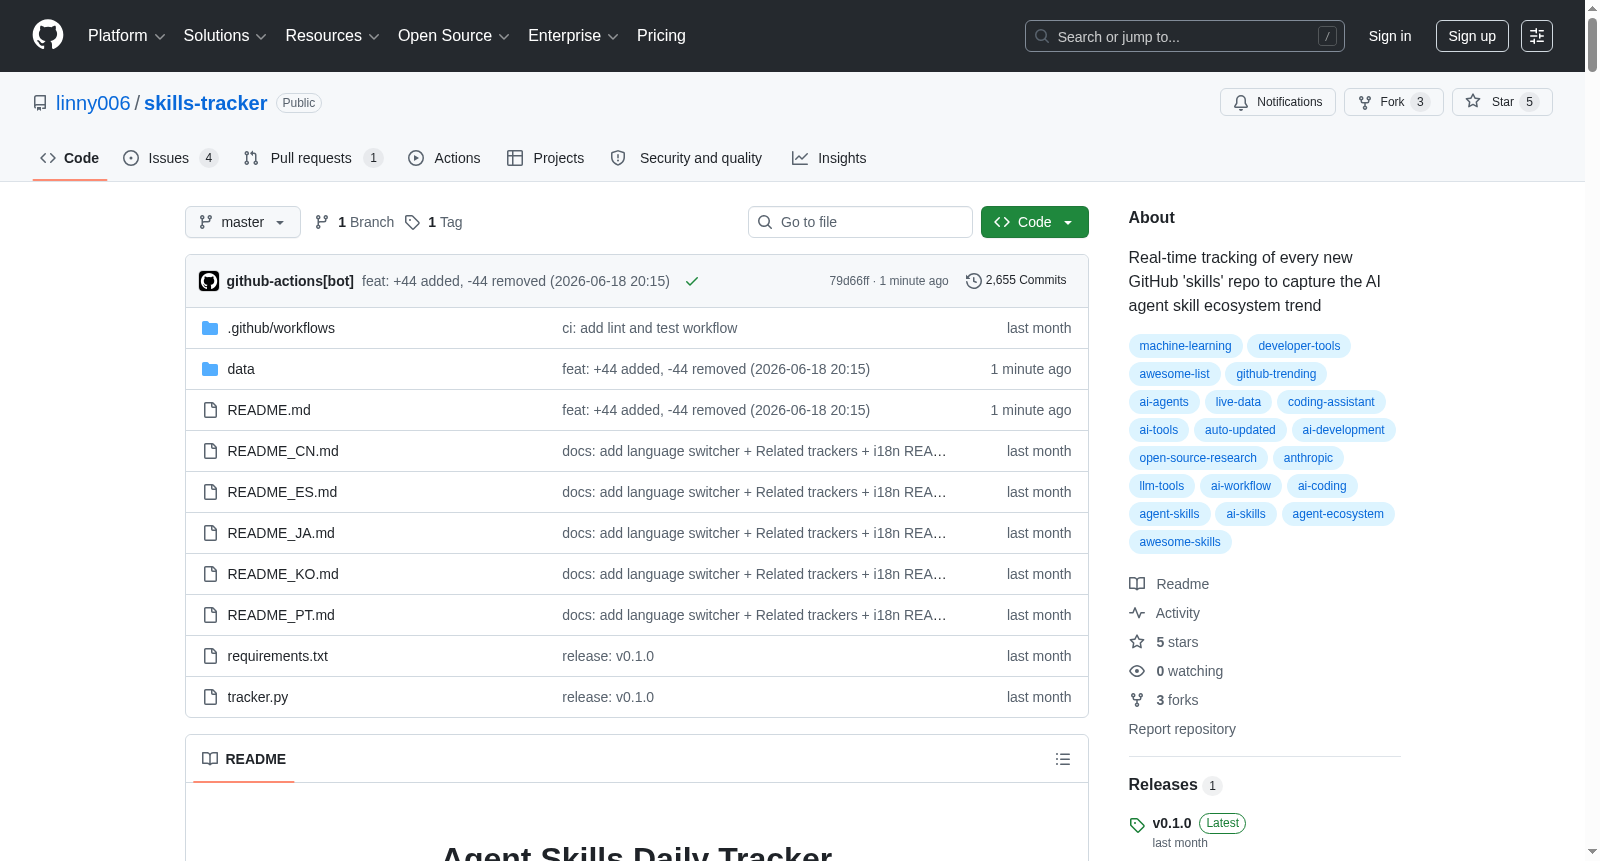Image resolution: width=1600 pixels, height=861 pixels.
Task: Focus the Search or jump to field
Action: [1184, 36]
